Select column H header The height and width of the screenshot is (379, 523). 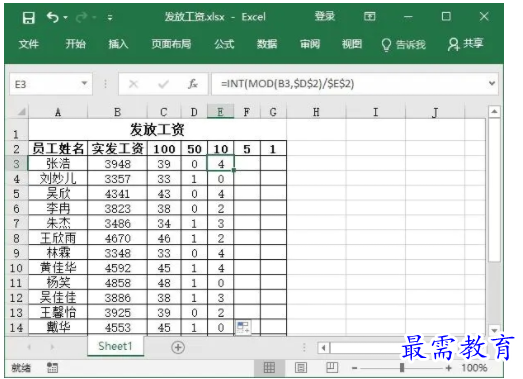(316, 112)
